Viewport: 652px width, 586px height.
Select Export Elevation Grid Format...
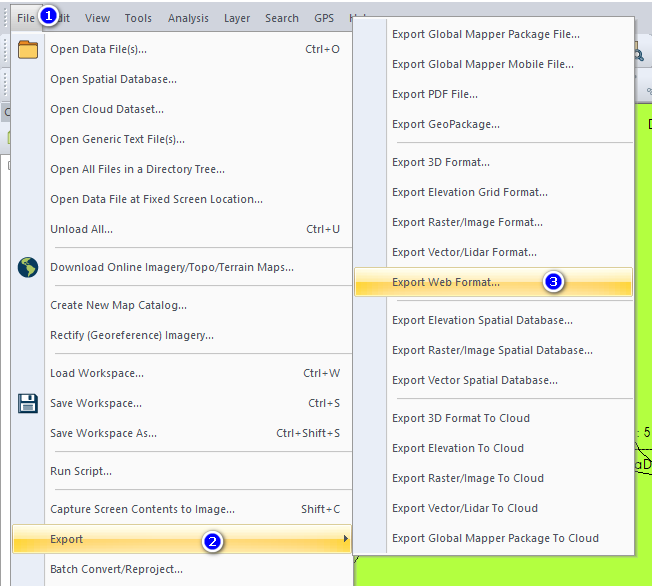(x=494, y=192)
